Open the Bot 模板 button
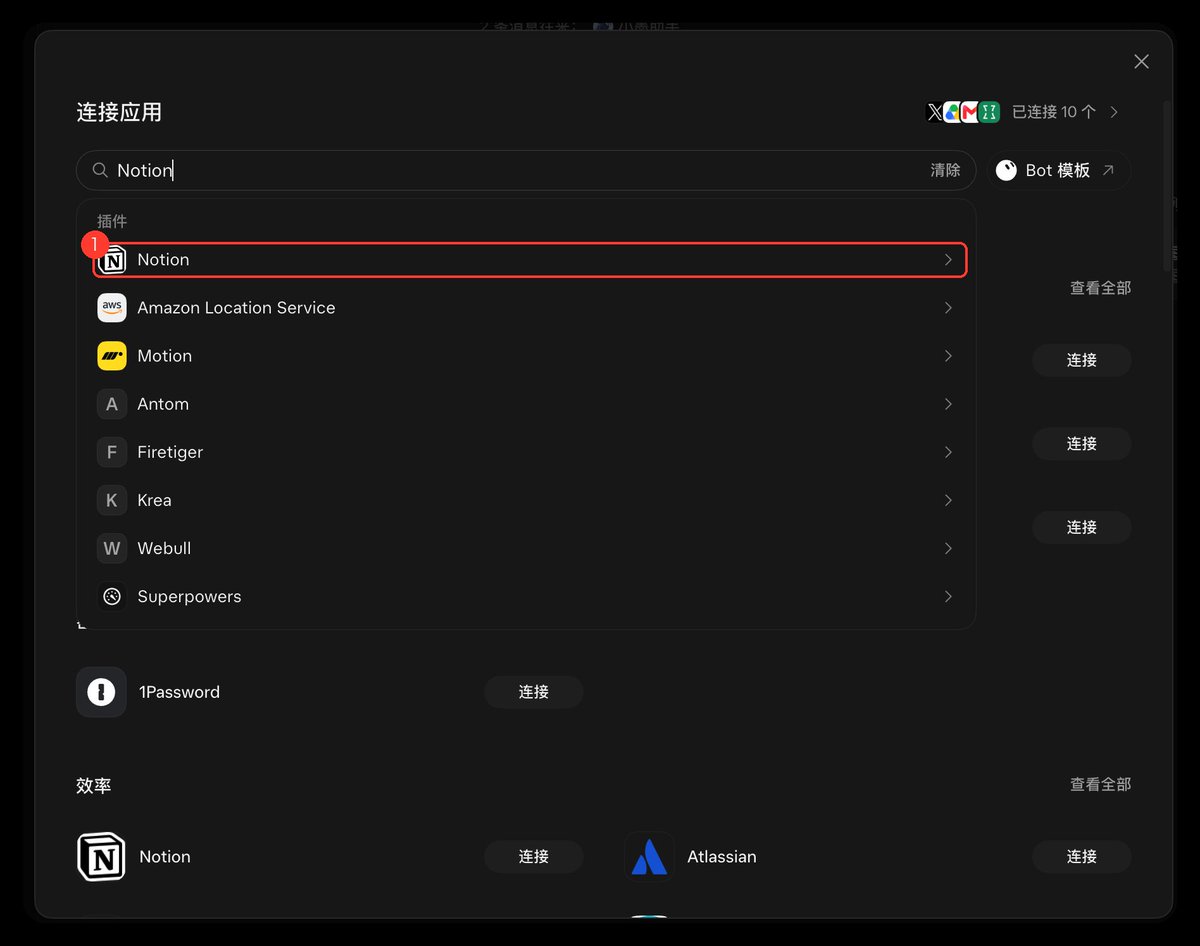Viewport: 1200px width, 946px height. 1059,170
